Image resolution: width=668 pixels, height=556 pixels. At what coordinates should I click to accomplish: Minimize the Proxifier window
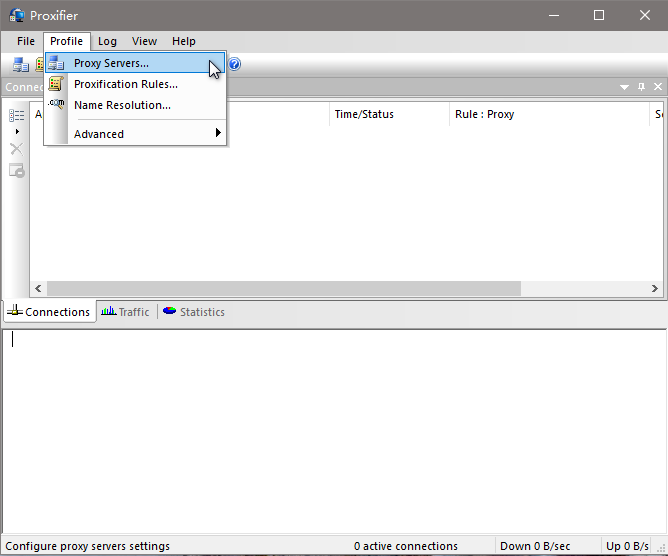click(x=554, y=15)
